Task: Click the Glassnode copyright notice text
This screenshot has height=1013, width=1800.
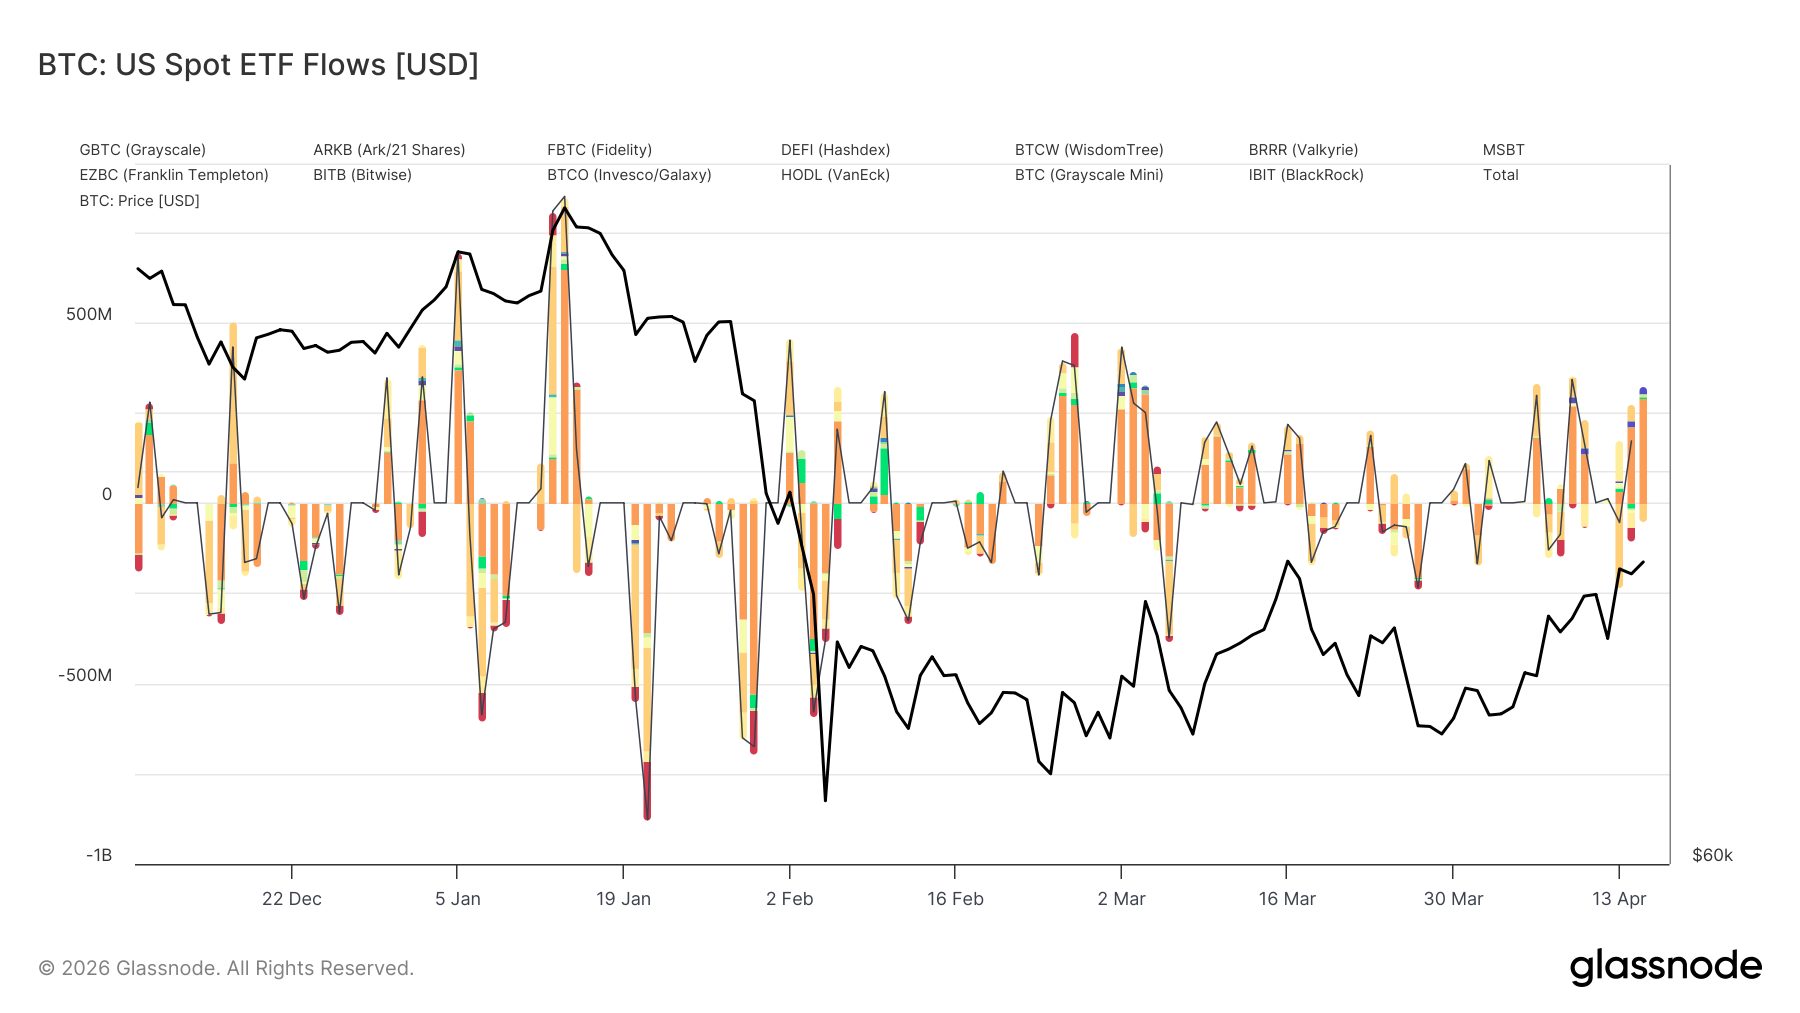Action: pos(226,968)
